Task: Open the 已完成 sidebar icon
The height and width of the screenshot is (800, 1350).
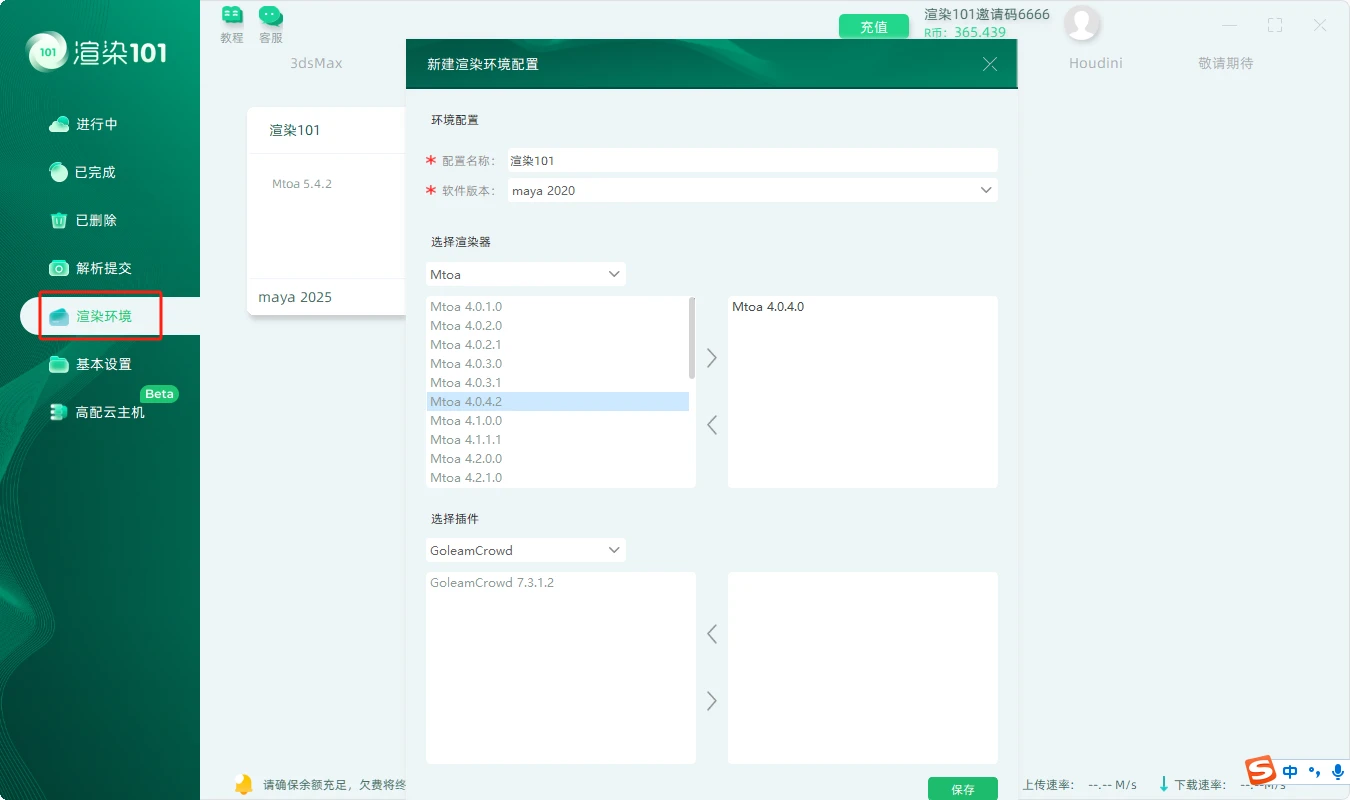Action: 59,172
